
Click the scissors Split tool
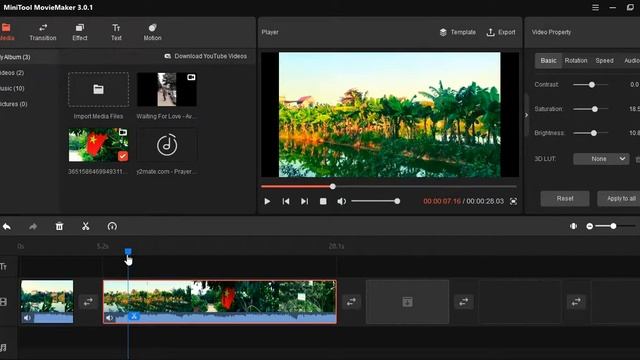click(x=85, y=226)
